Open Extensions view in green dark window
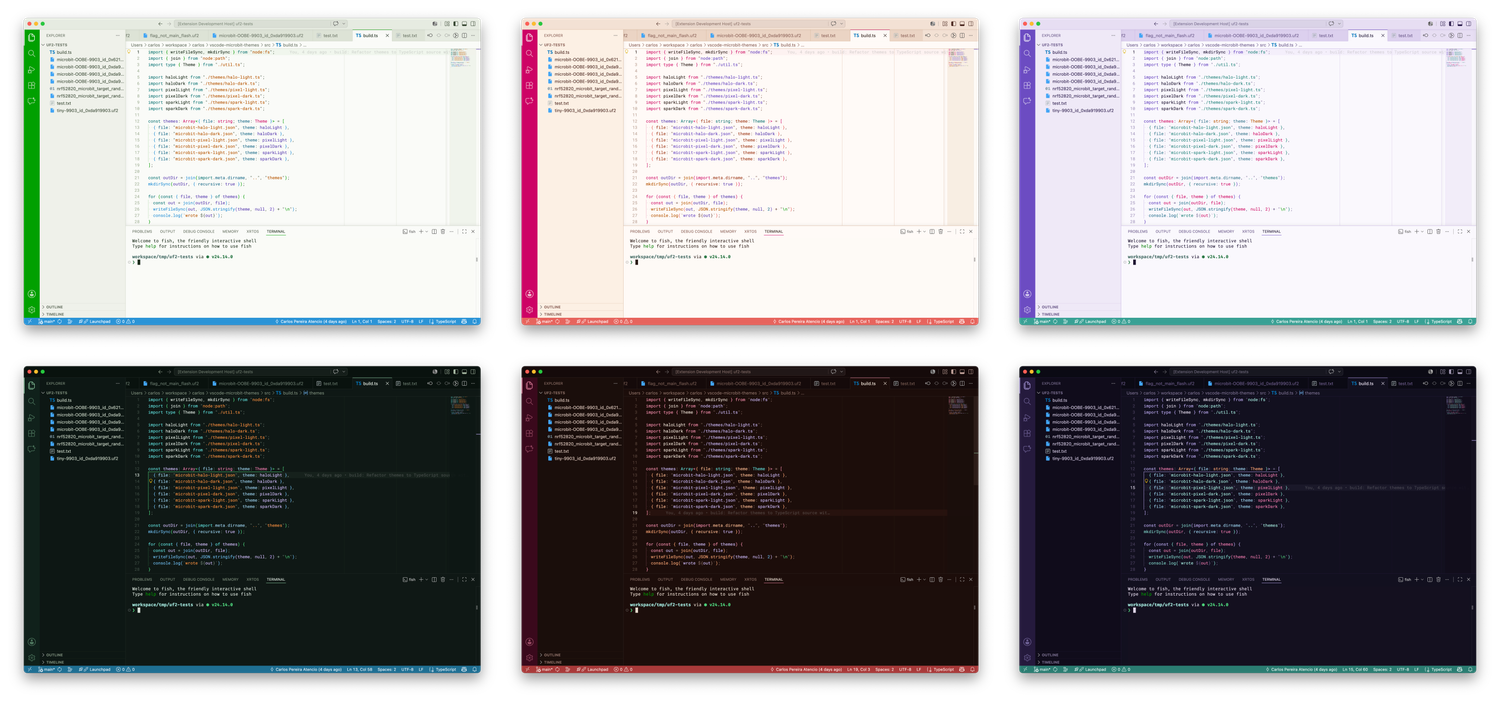The image size is (1500, 703). click(32, 433)
